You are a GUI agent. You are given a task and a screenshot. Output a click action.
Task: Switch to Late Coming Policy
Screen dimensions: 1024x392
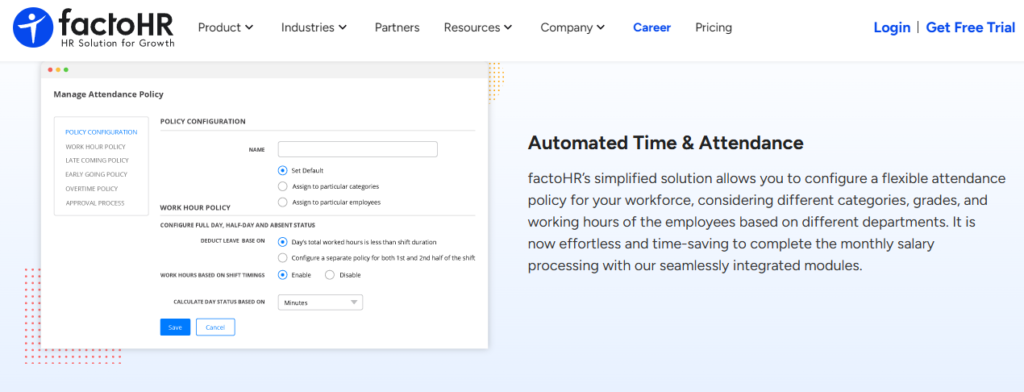tap(97, 160)
